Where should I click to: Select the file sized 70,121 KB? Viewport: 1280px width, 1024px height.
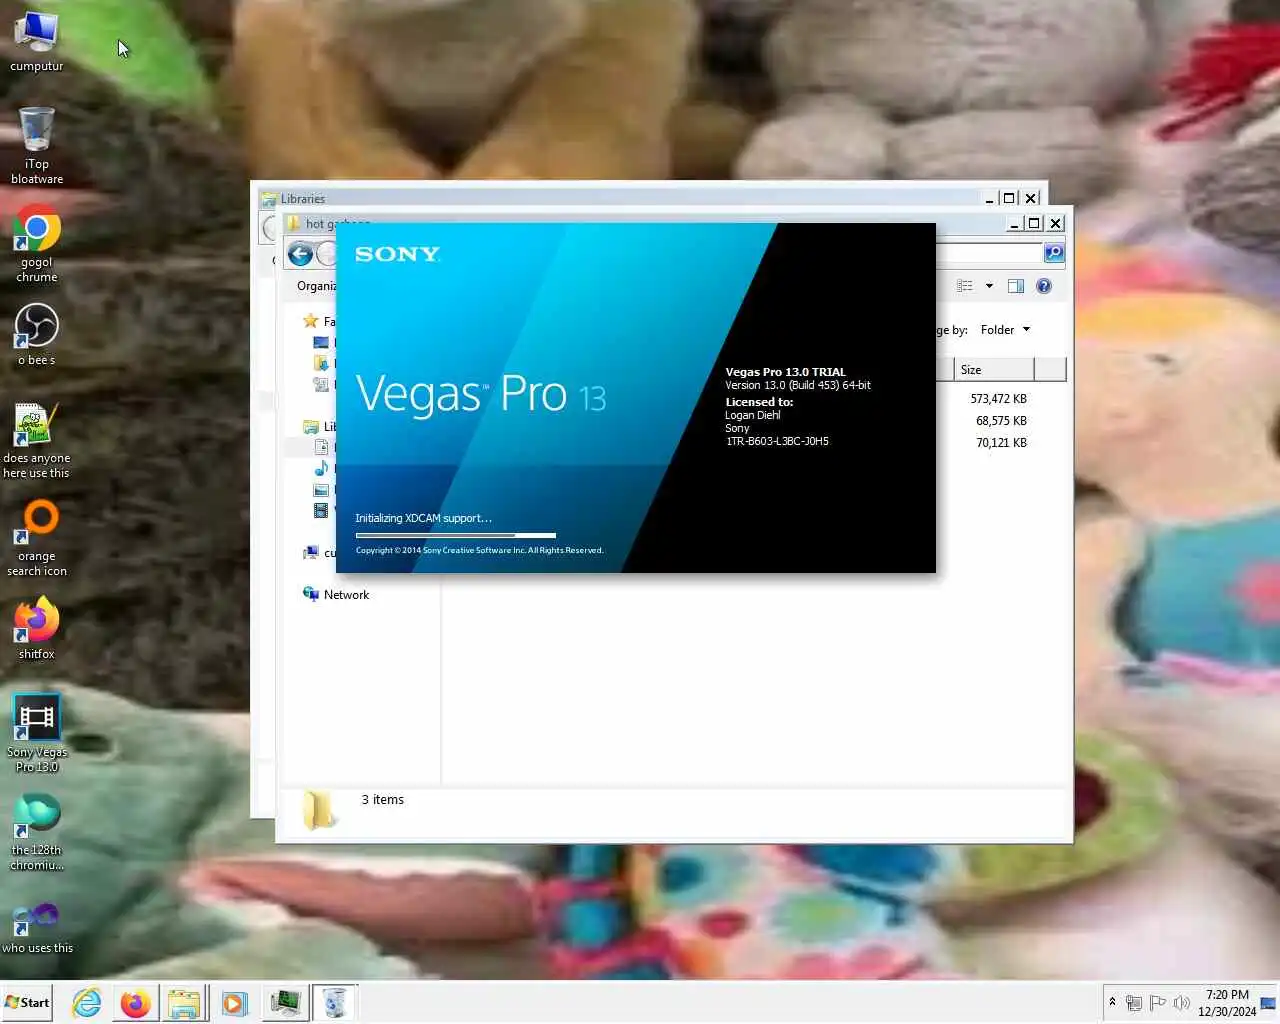coord(1001,443)
